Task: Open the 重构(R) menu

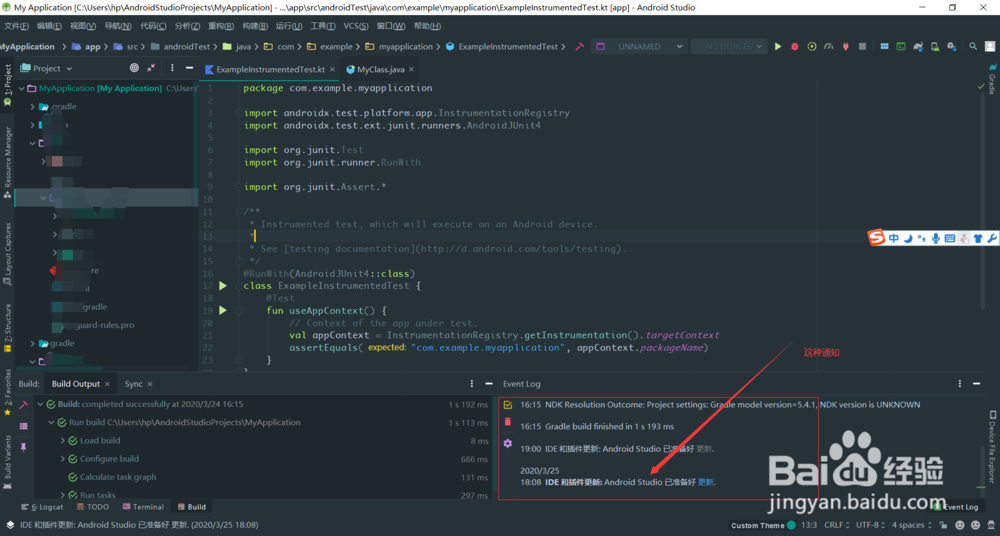Action: pos(221,26)
